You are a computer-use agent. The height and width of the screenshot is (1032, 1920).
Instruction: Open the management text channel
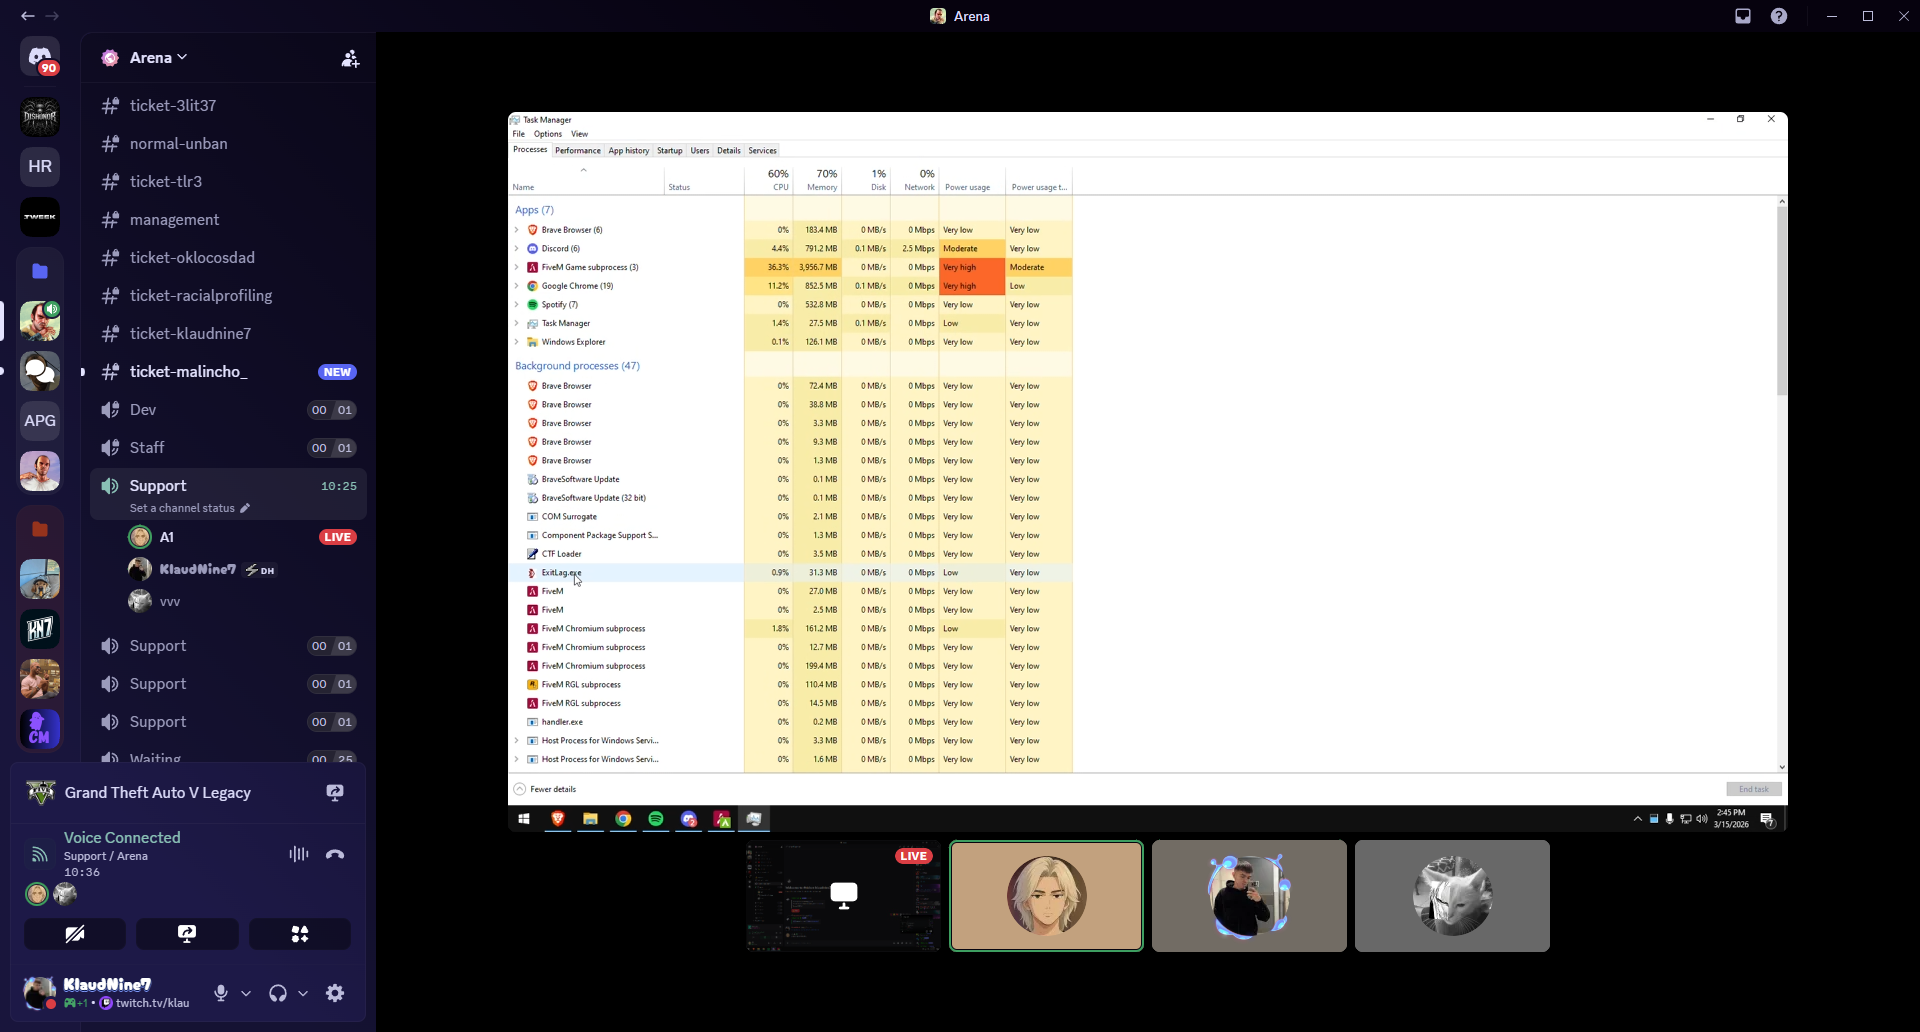(229, 220)
